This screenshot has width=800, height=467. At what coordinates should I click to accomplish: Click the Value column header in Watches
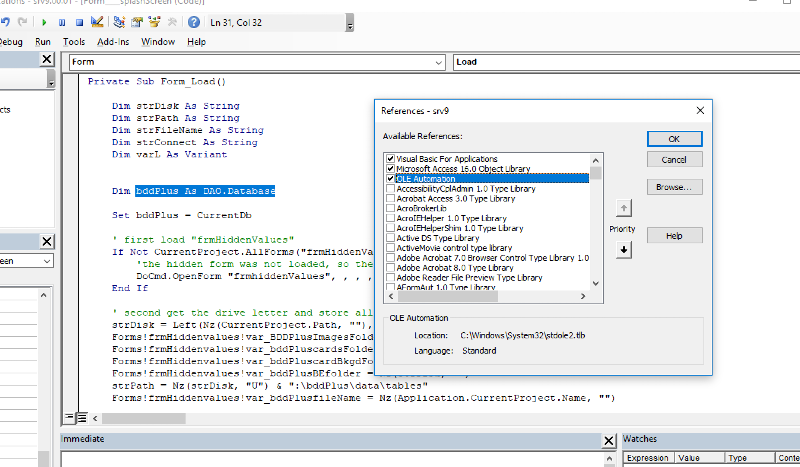(x=699, y=458)
